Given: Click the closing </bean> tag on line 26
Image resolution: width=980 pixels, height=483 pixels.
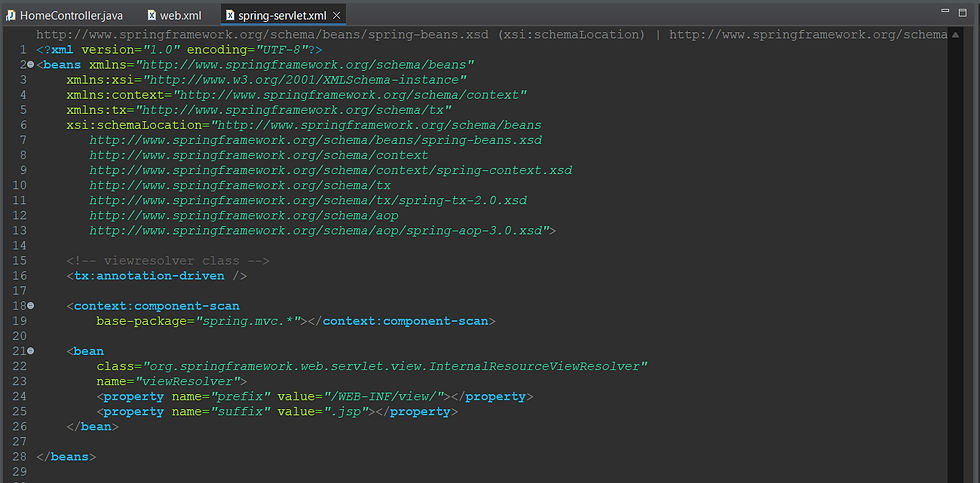Looking at the screenshot, I should [x=92, y=426].
